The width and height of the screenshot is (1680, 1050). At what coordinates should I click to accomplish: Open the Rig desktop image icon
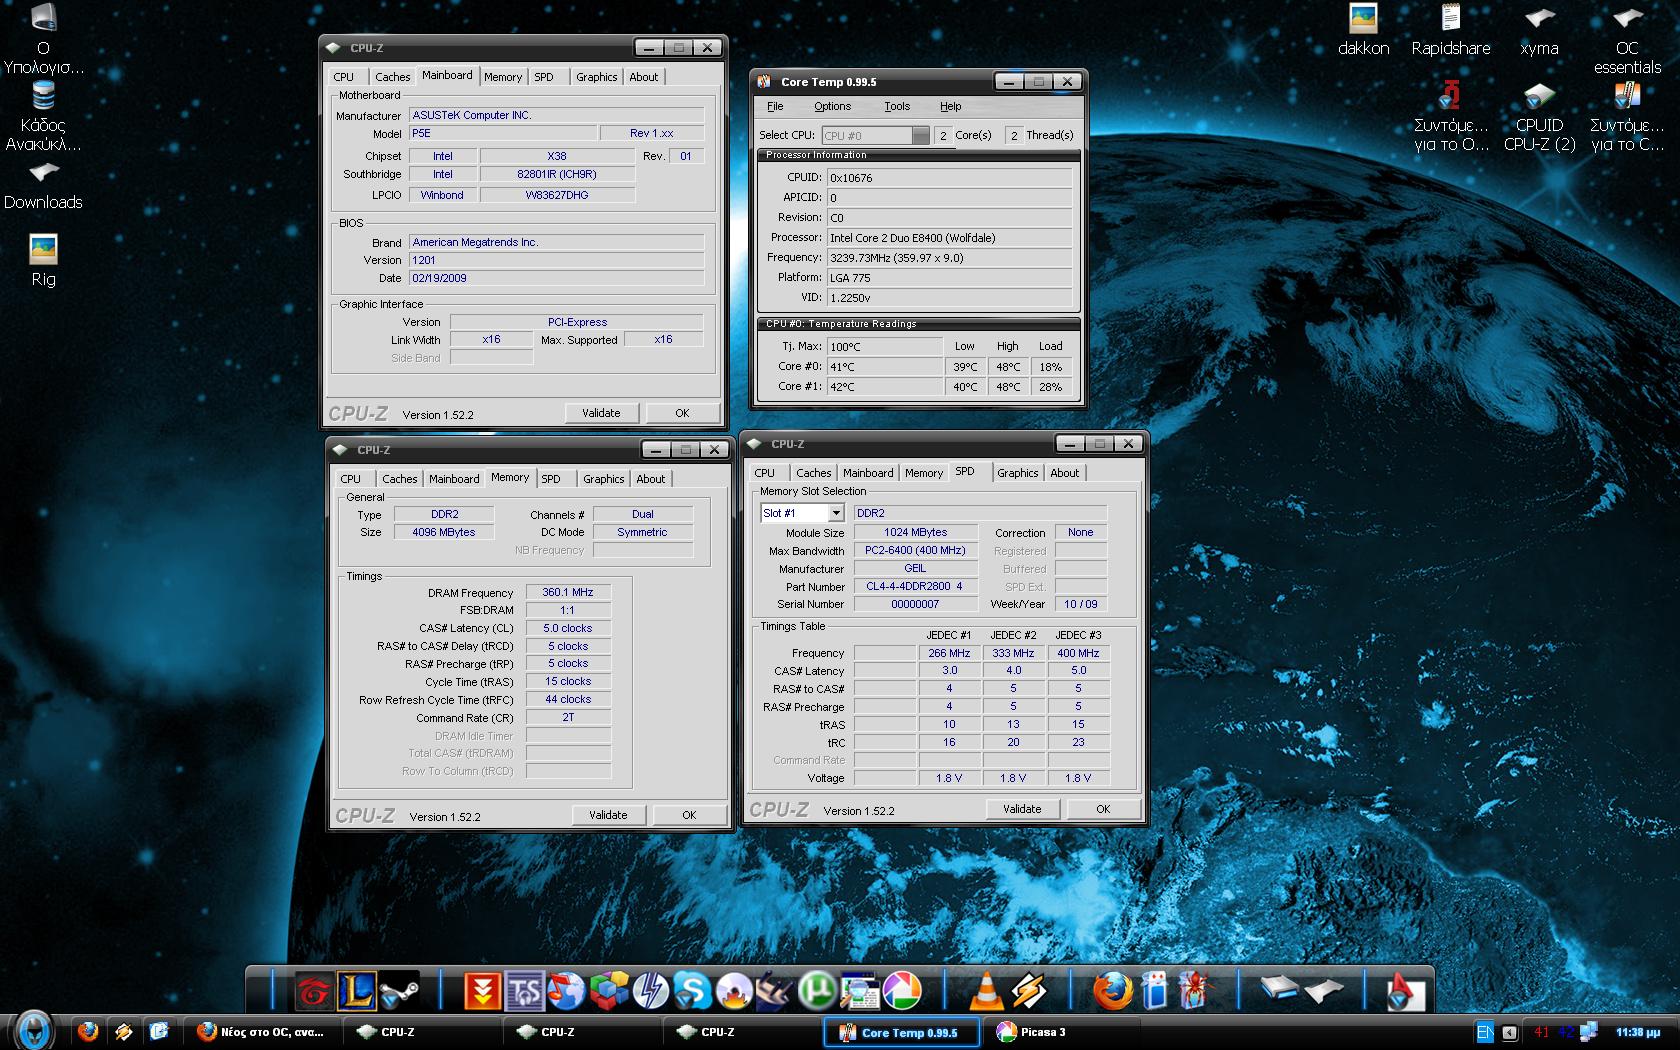[x=43, y=260]
